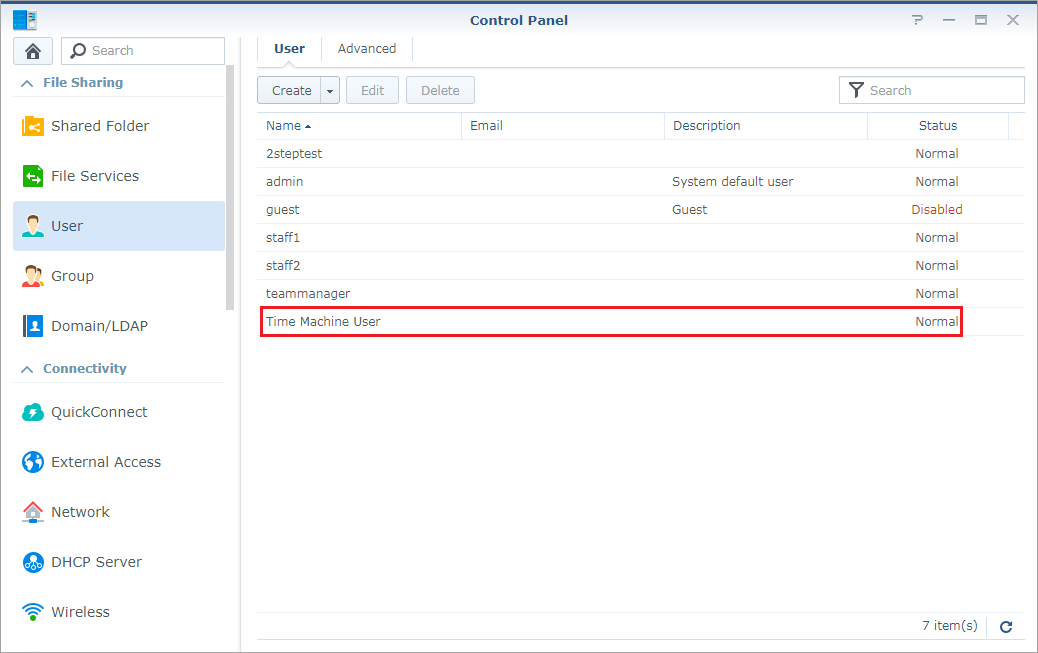Open Shared Folder settings icon

pos(32,126)
